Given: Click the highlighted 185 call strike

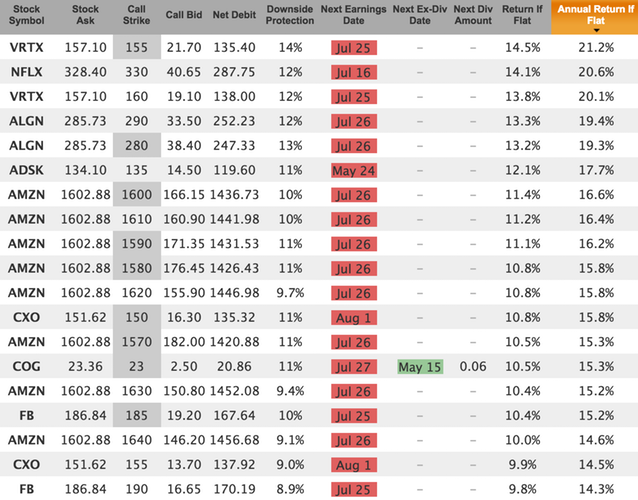Looking at the screenshot, I should (137, 415).
